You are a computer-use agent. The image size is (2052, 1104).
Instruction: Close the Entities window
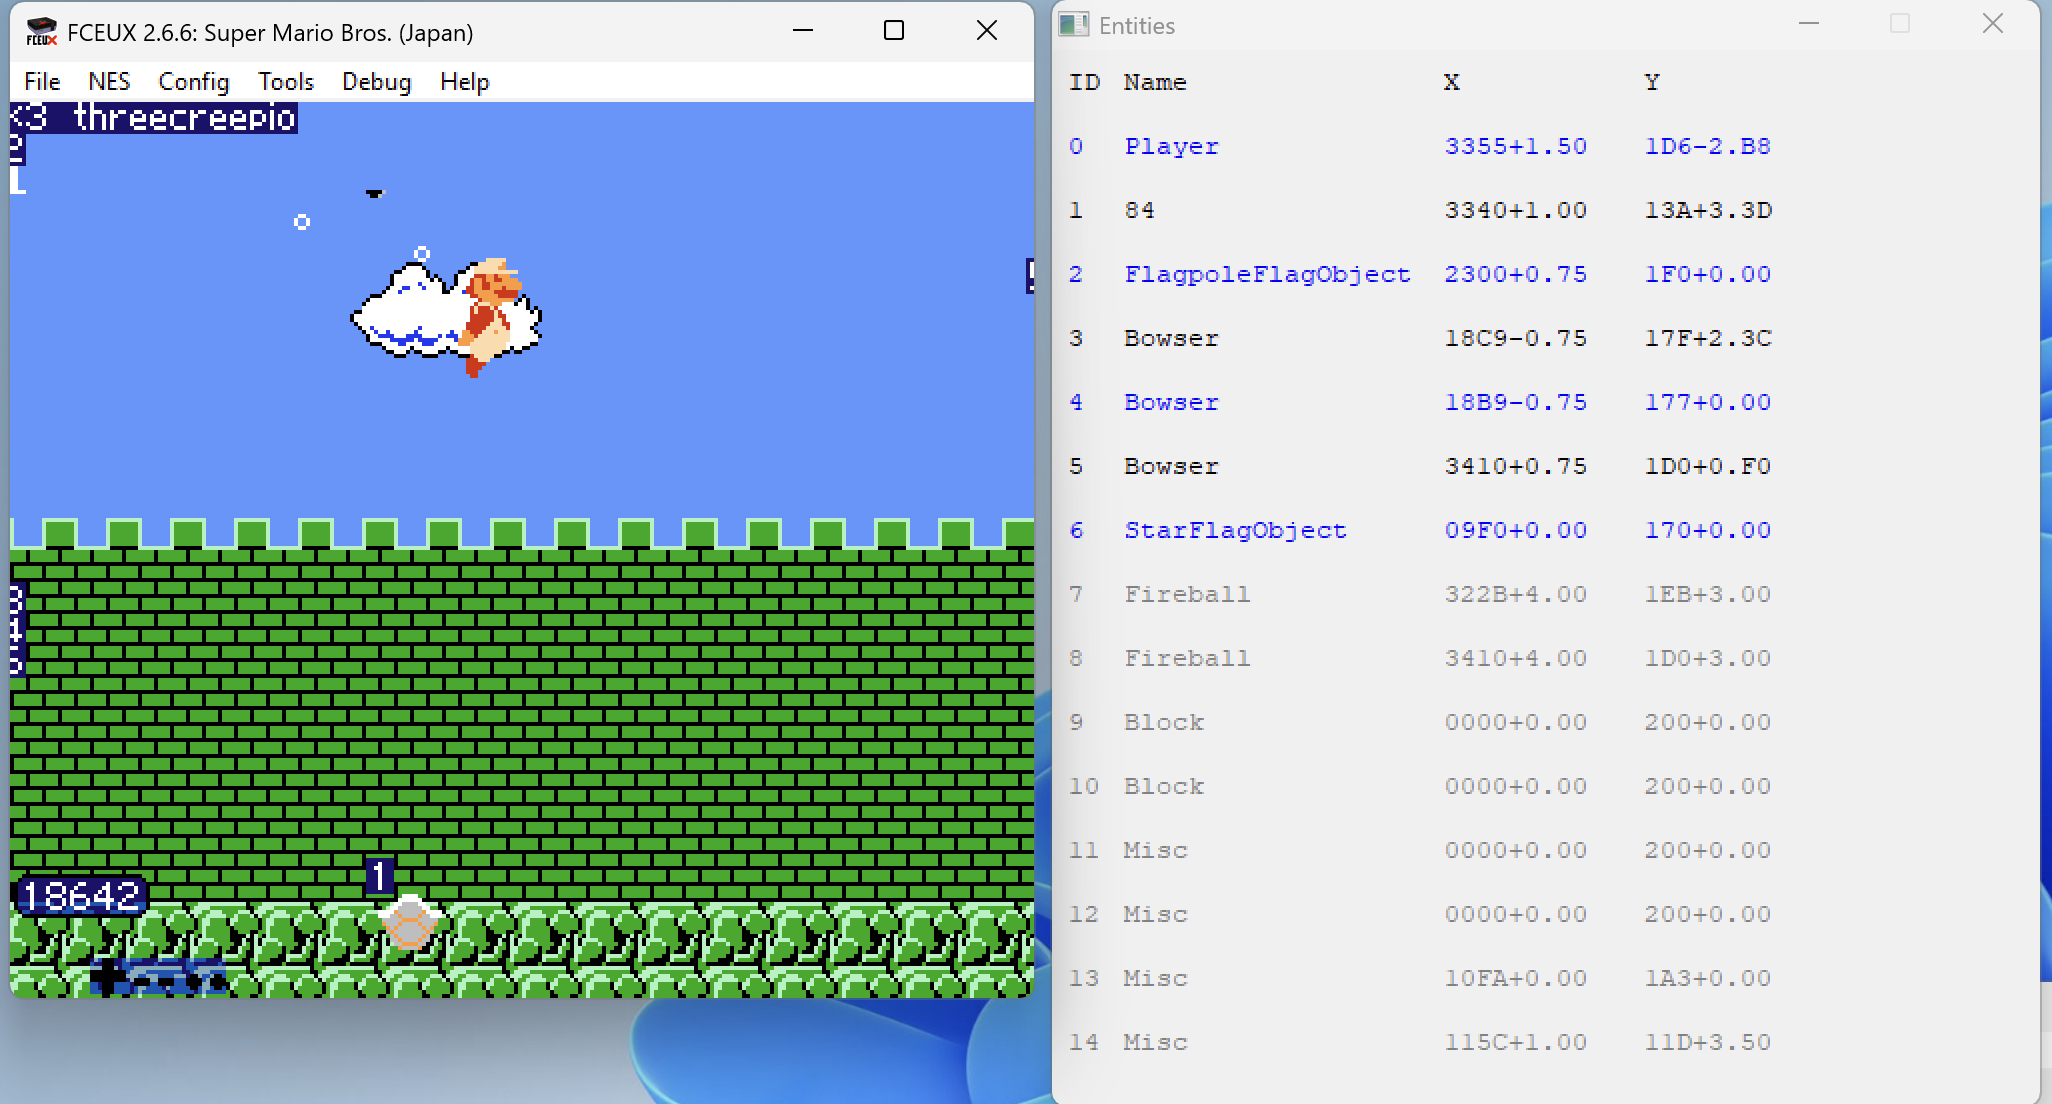1992,24
